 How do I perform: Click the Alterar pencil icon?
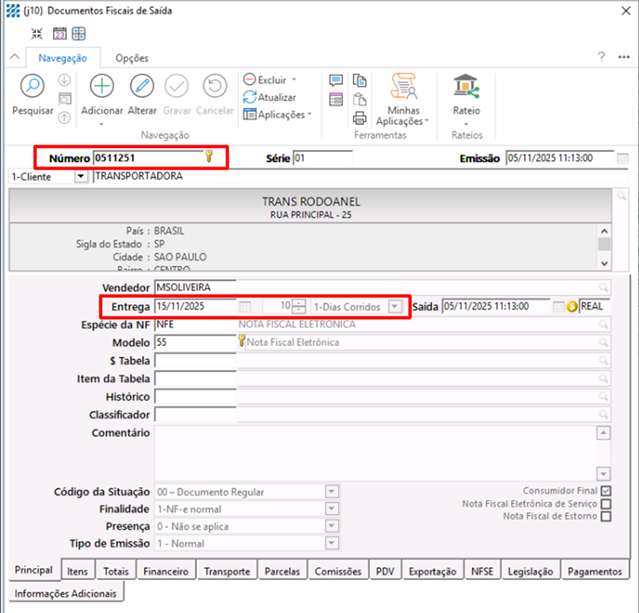point(142,87)
